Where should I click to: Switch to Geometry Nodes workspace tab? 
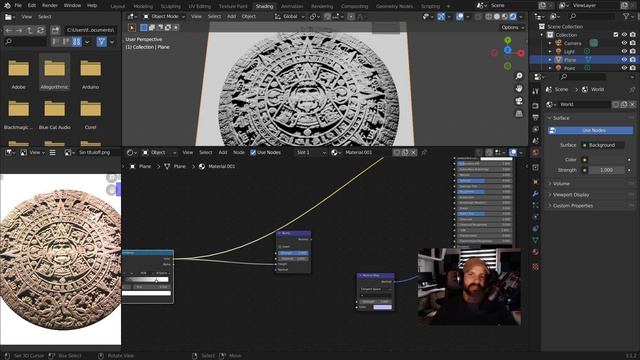click(x=394, y=6)
